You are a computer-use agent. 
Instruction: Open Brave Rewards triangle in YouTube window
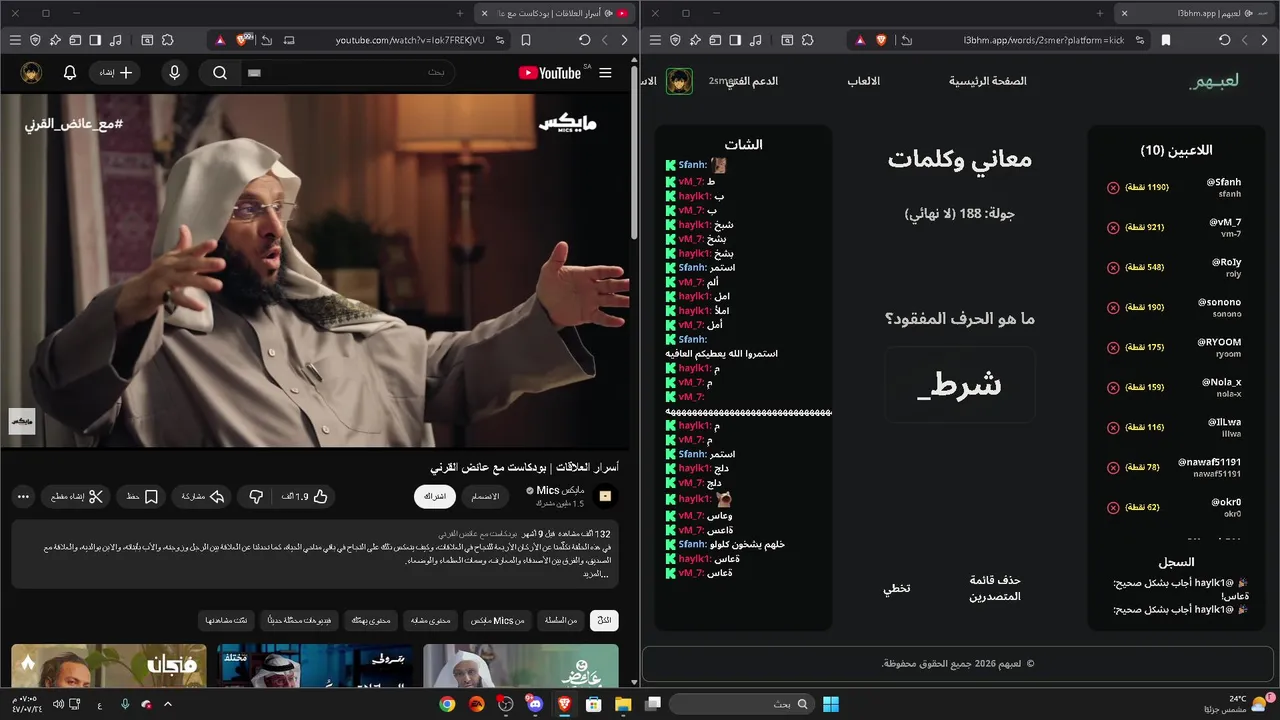pos(219,40)
